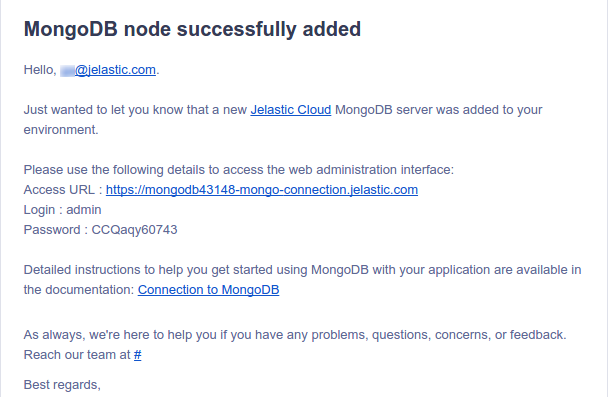This screenshot has height=397, width=608.
Task: Click the 'Reach our team at' text
Action: pyautogui.click(x=77, y=355)
